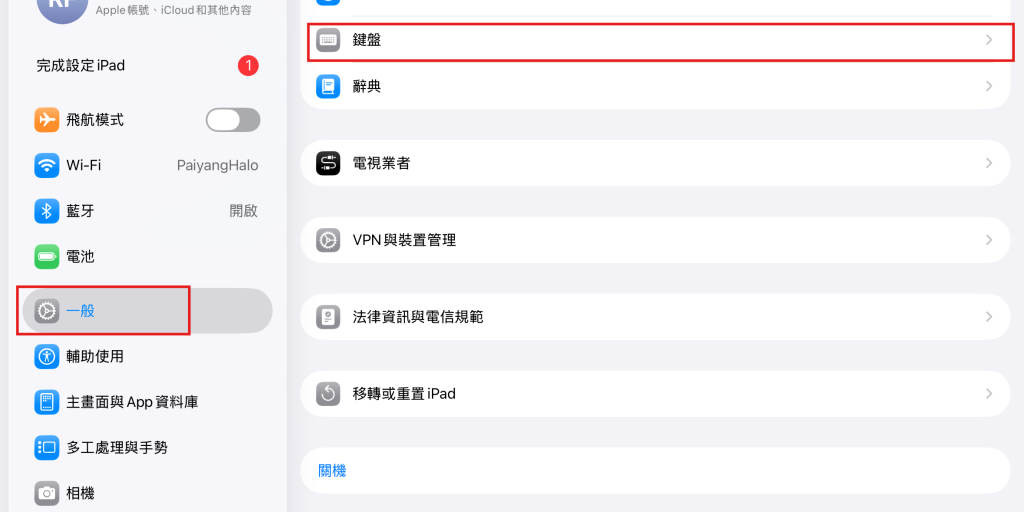The image size is (1024, 512).
Task: Click the Bluetooth (藍牙) icon
Action: click(x=46, y=211)
